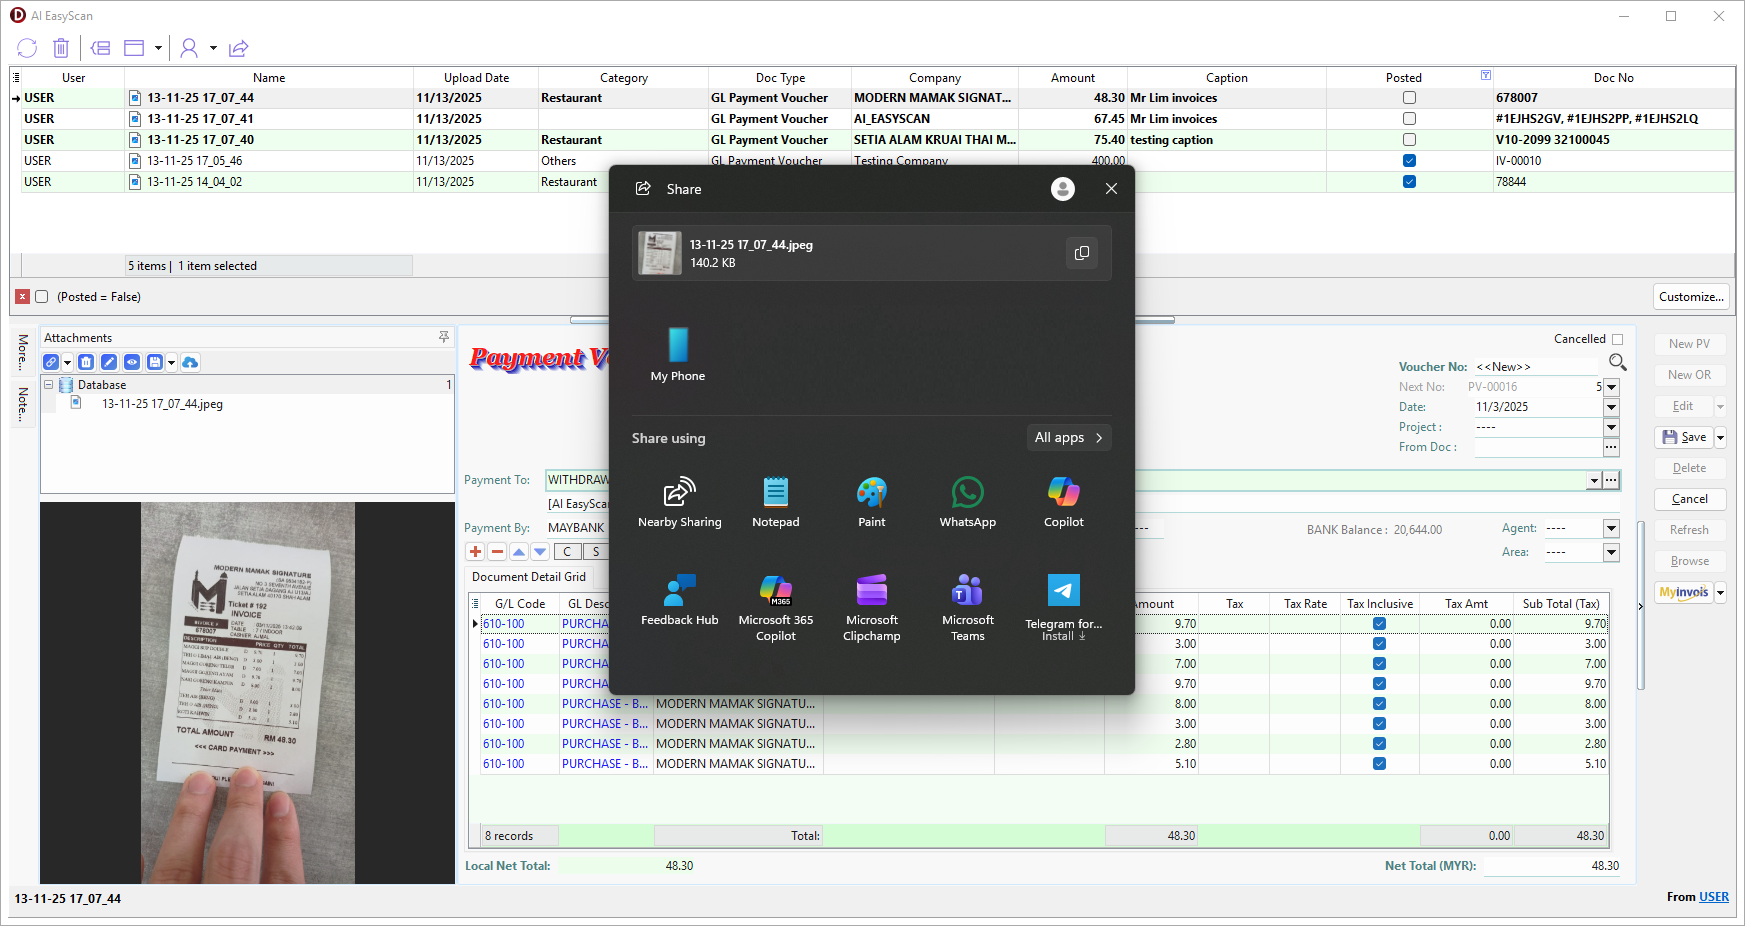
Task: Open the Date dropdown arrow
Action: click(x=1611, y=407)
